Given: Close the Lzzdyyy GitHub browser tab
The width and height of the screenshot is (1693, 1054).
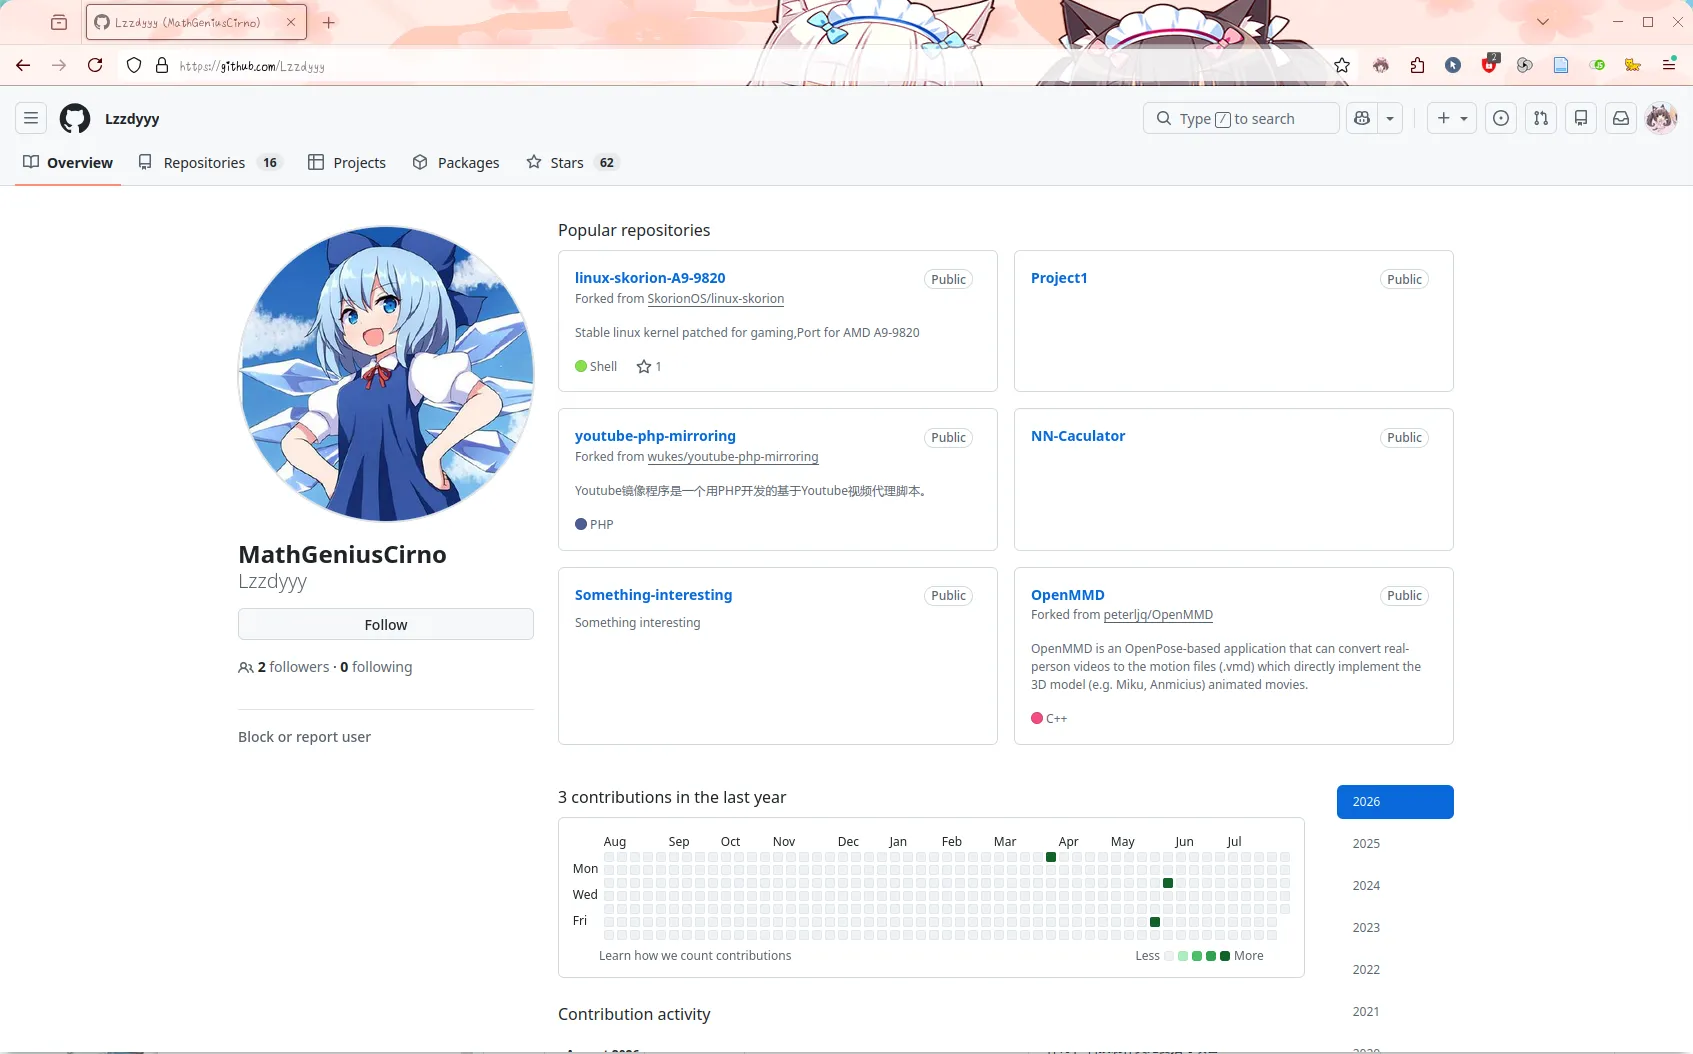Looking at the screenshot, I should point(291,22).
